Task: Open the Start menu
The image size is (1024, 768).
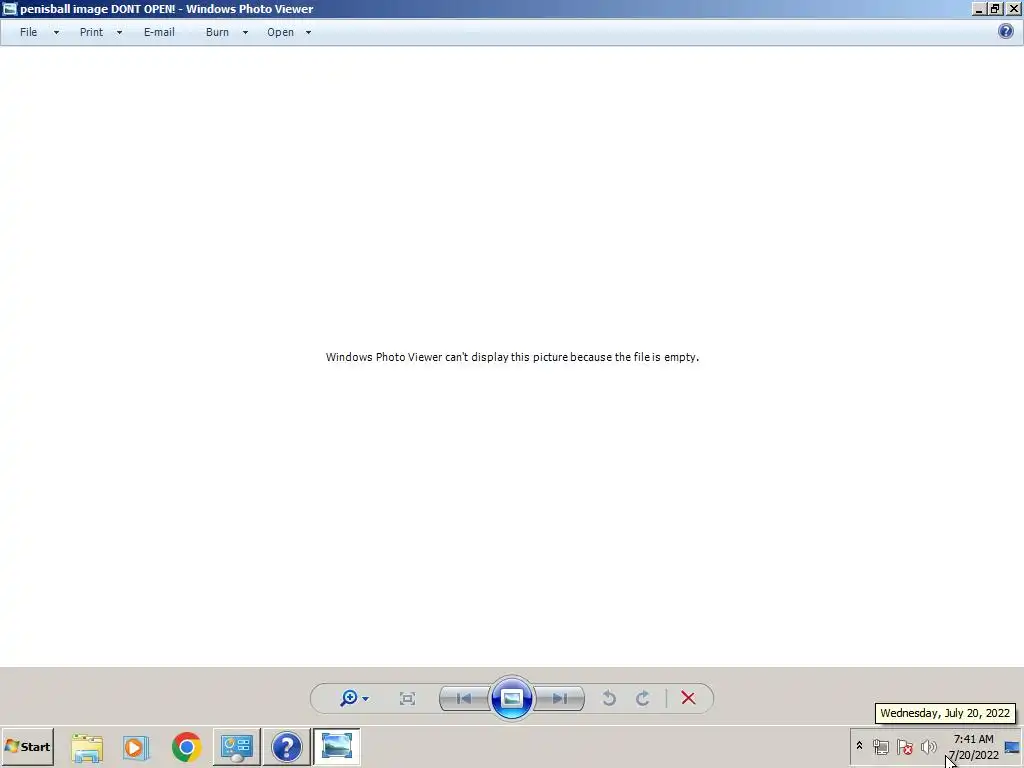Action: point(27,747)
